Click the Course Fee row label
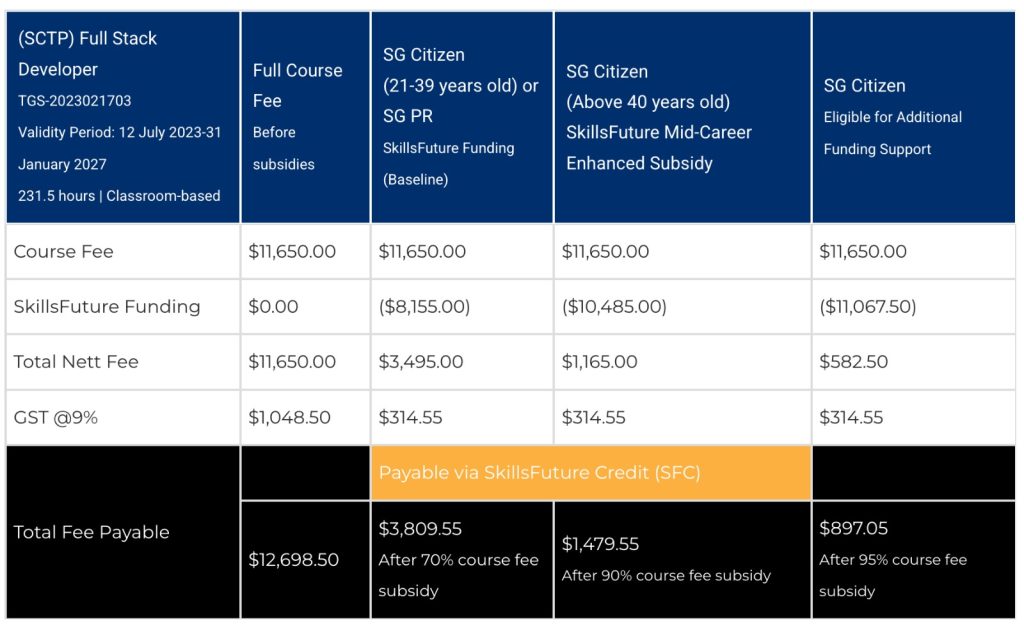 pyautogui.click(x=64, y=252)
